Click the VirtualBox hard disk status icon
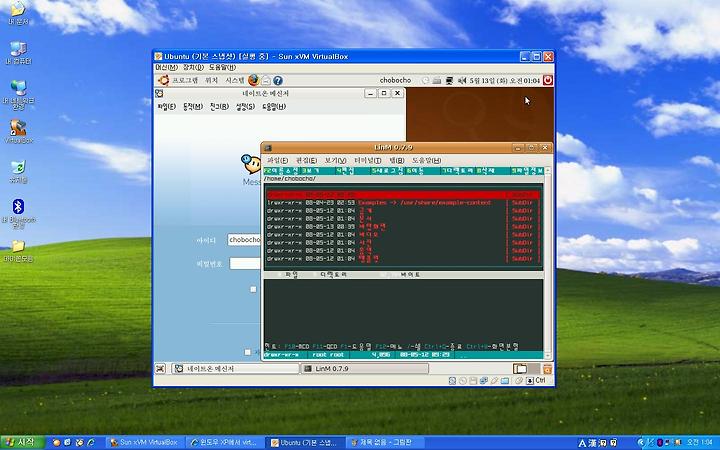Screen dimensions: 720x450 [x=452, y=381]
